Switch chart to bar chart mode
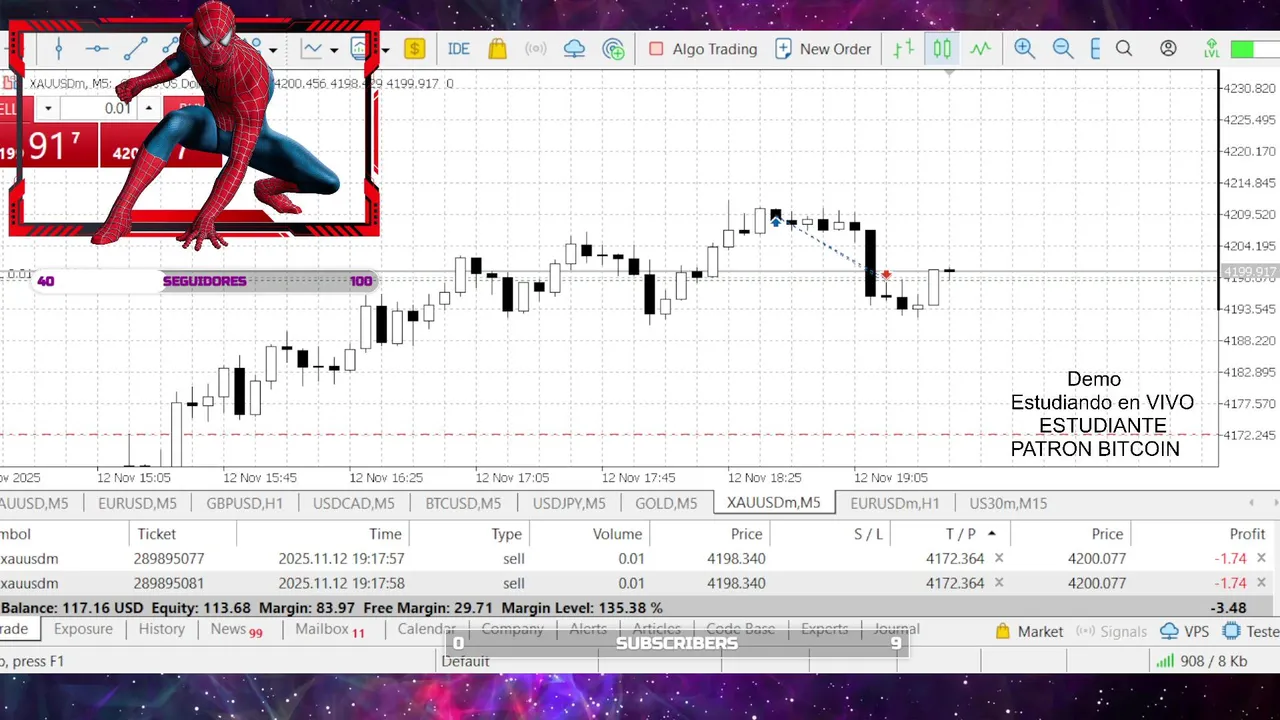The width and height of the screenshot is (1280, 720). point(904,48)
